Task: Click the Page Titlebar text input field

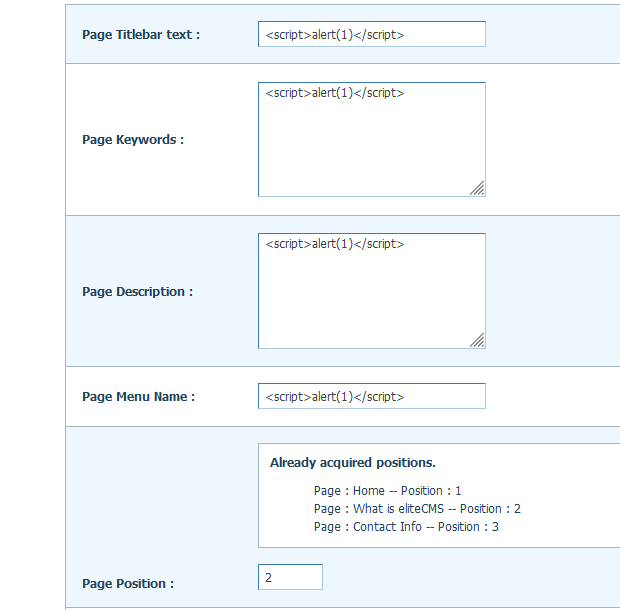Action: 372,34
